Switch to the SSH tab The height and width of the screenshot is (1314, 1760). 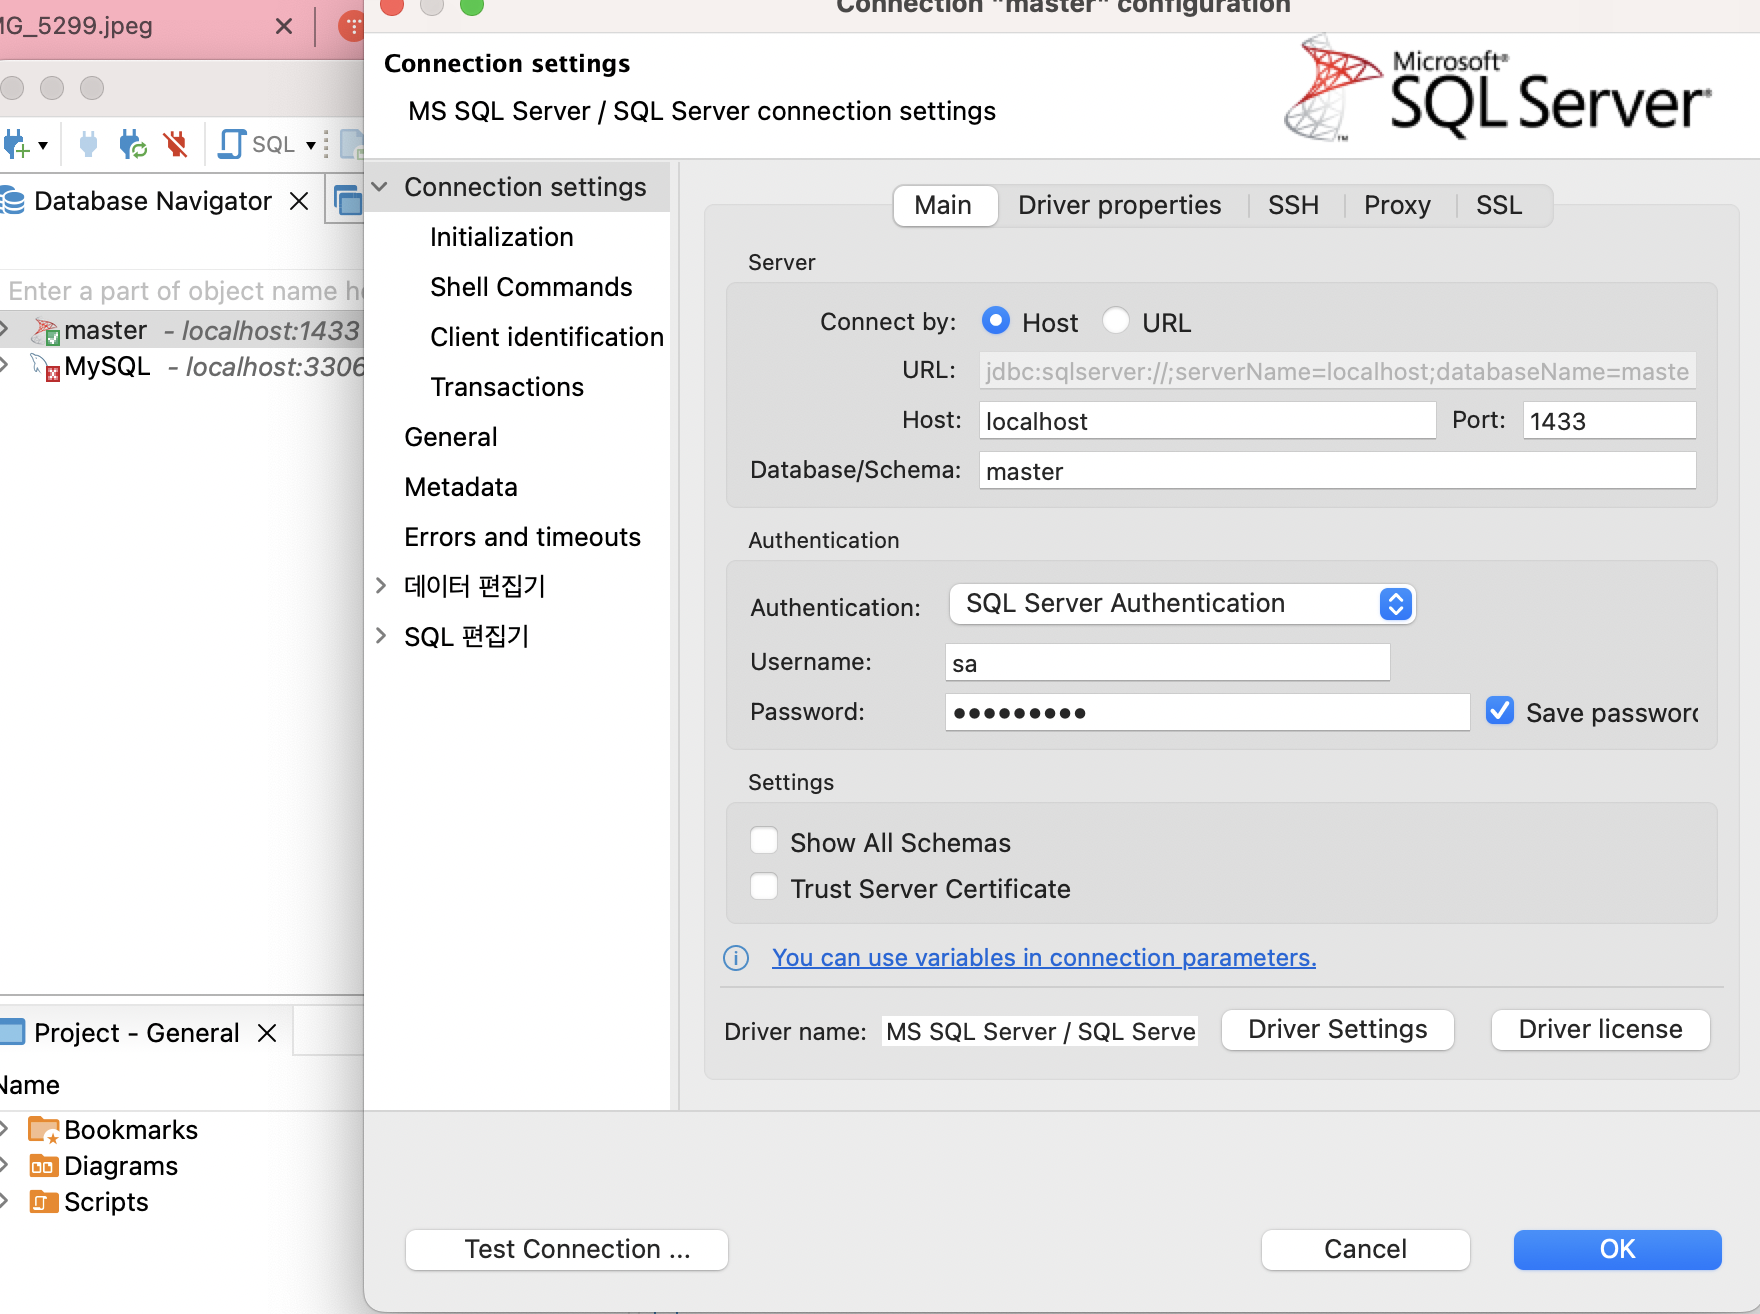click(x=1294, y=205)
